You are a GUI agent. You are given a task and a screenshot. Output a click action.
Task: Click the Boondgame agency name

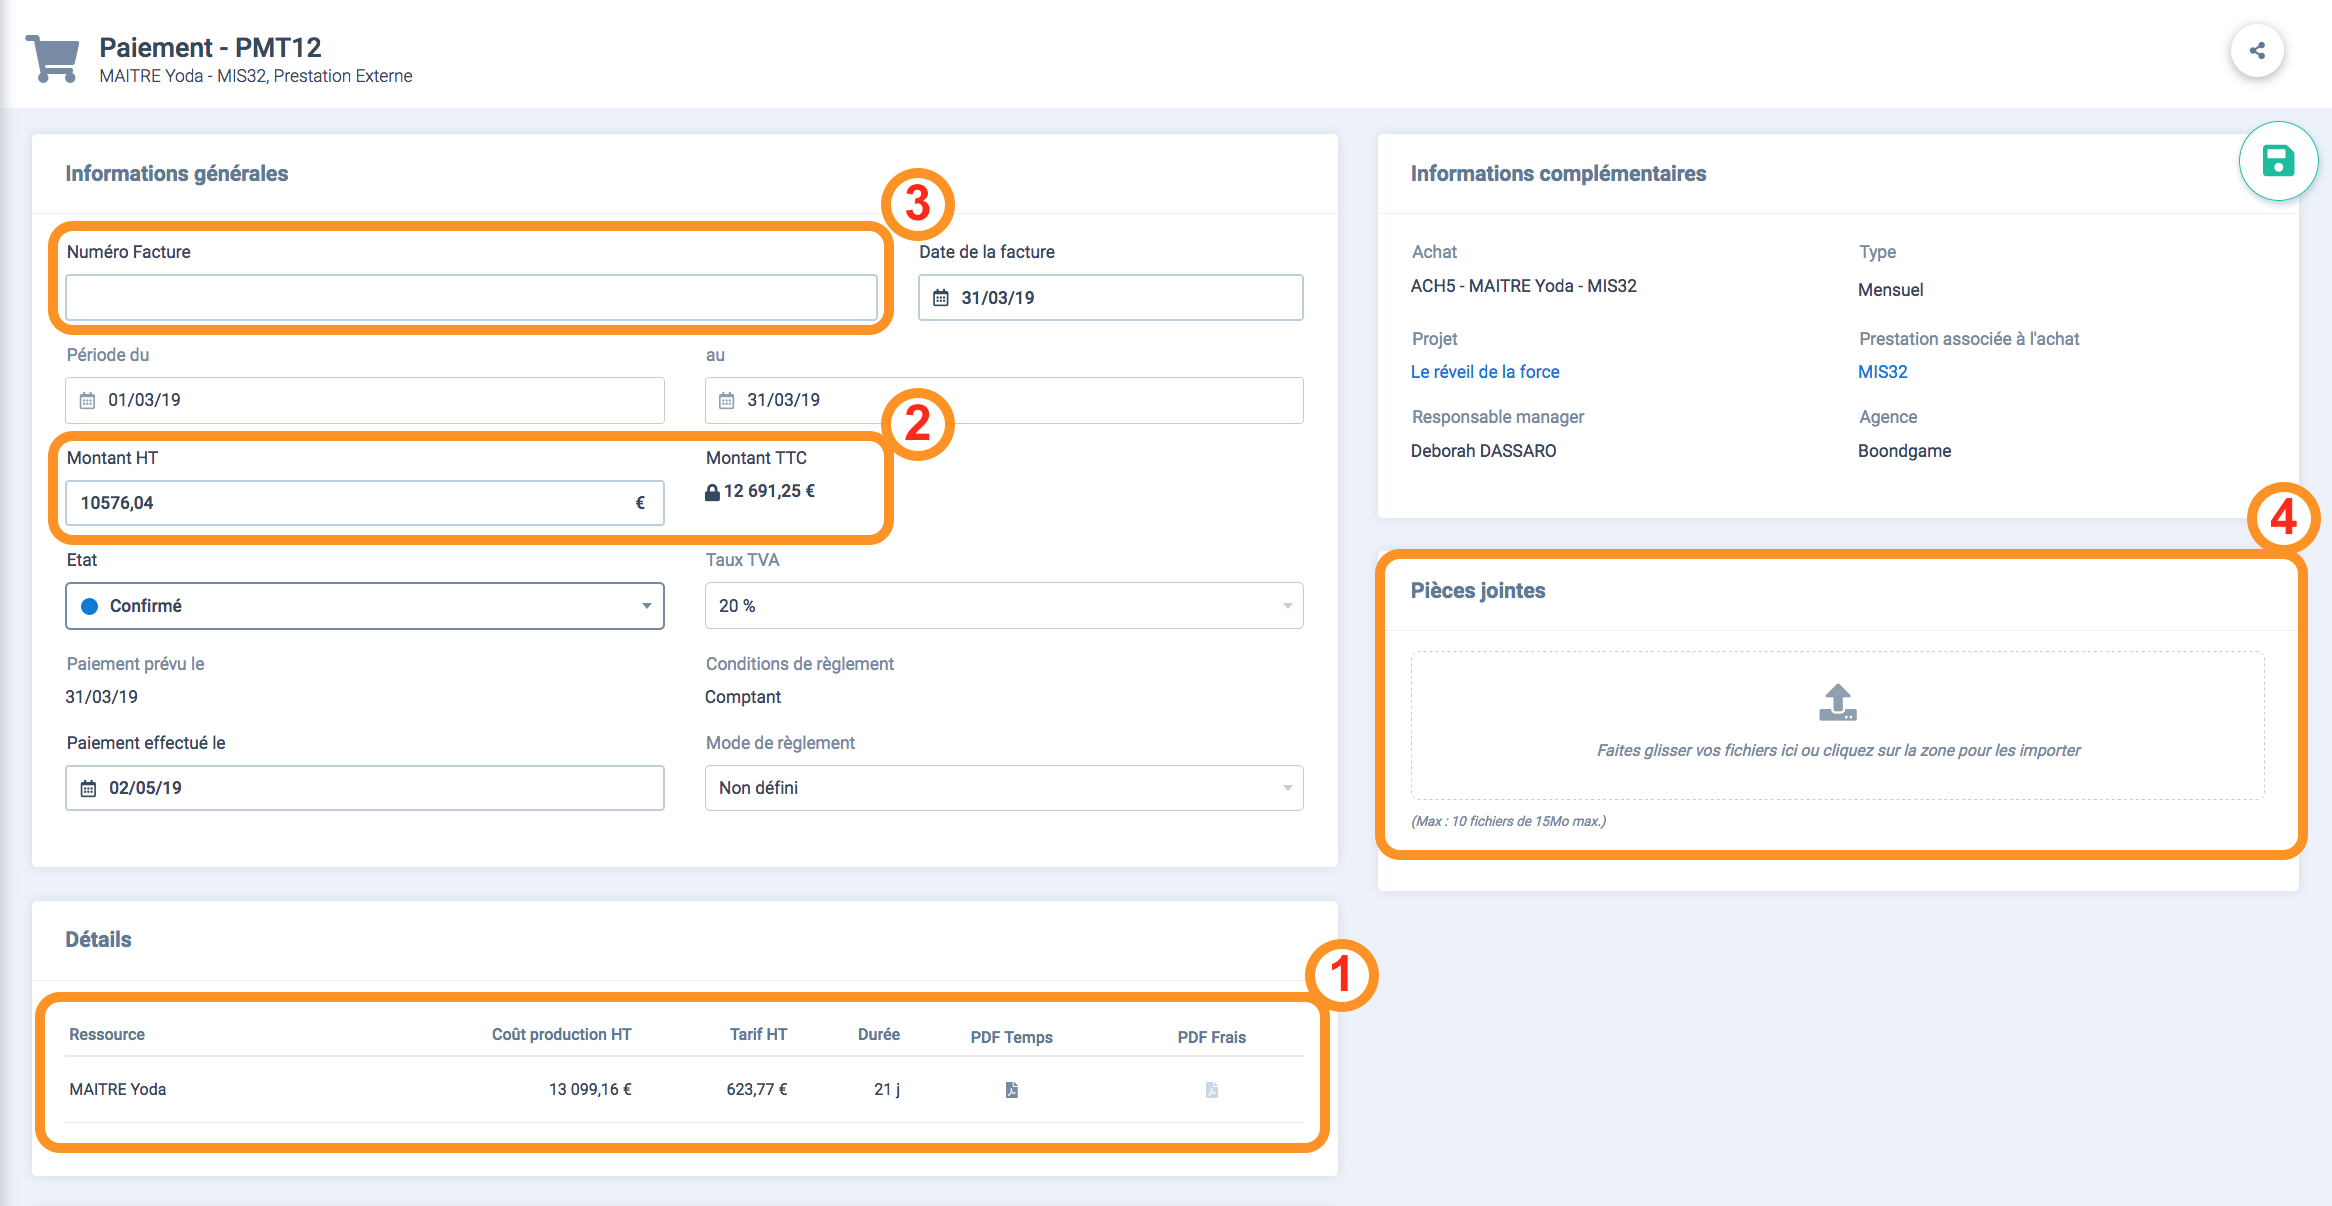point(1905,451)
